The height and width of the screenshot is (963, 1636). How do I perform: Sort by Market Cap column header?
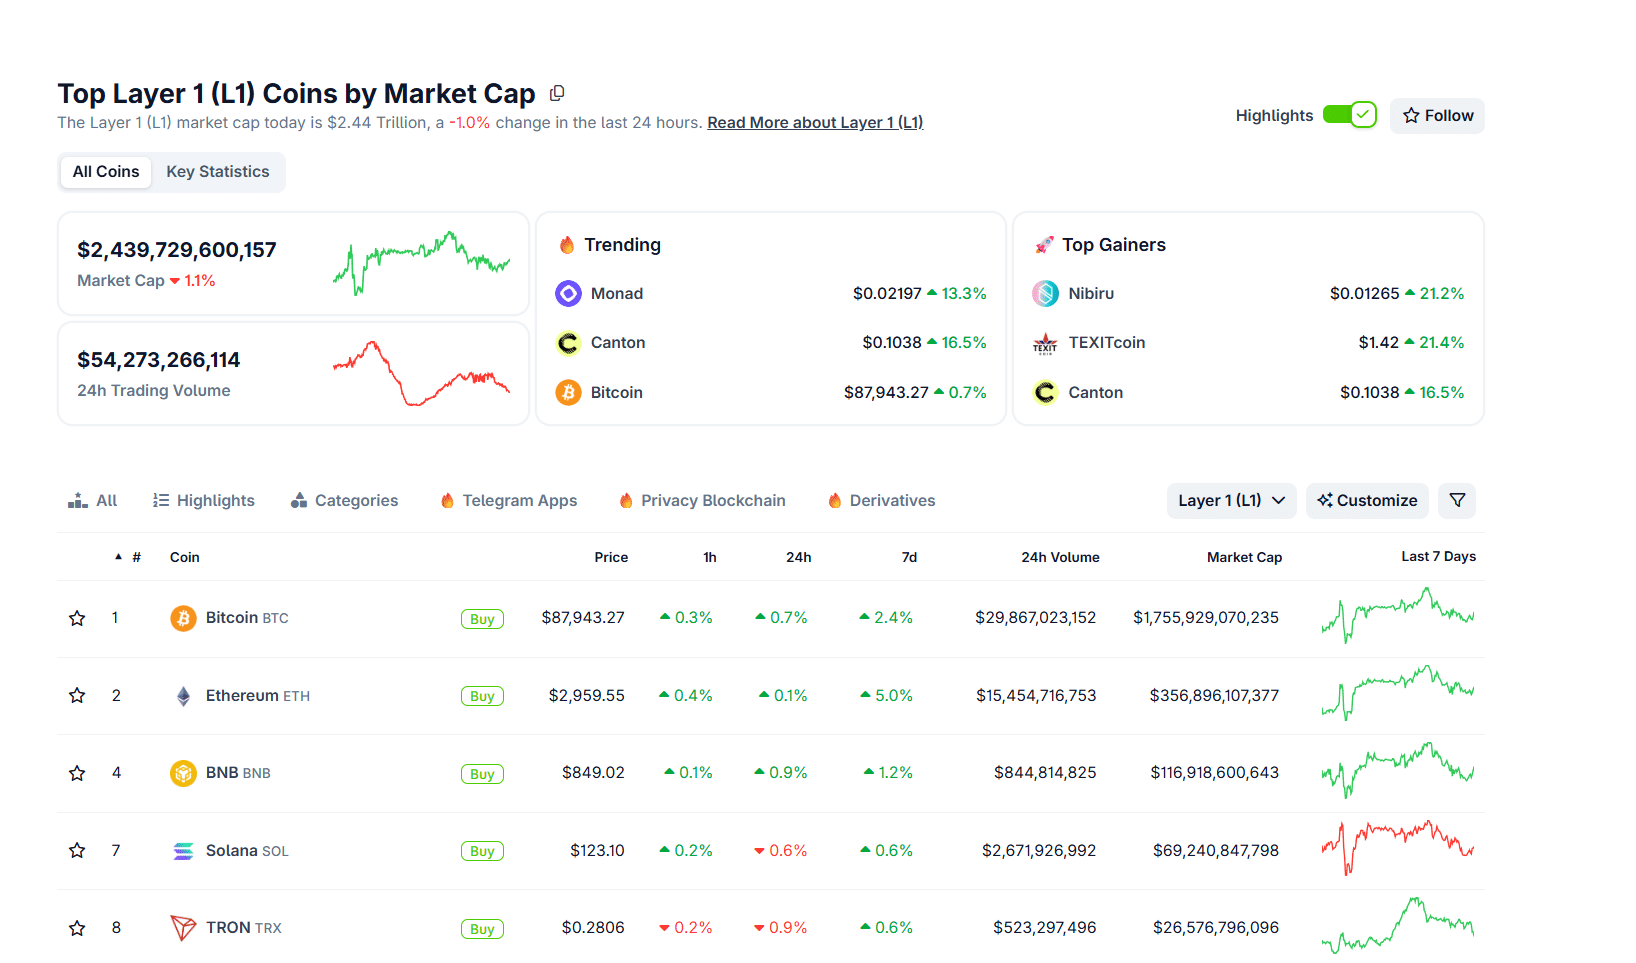pos(1244,557)
